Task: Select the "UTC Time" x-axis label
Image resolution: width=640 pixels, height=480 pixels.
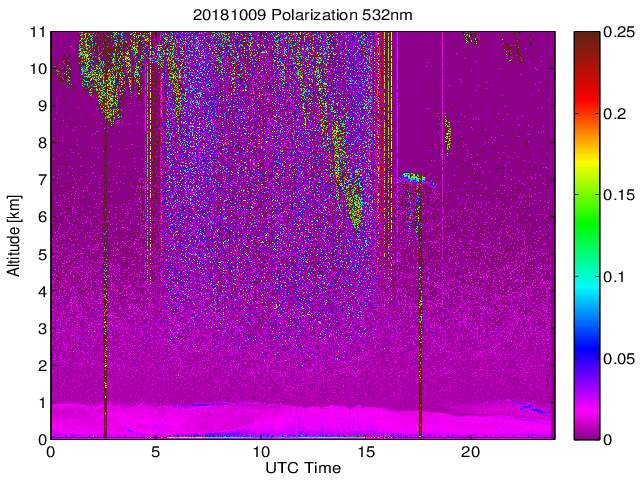Action: click(302, 467)
